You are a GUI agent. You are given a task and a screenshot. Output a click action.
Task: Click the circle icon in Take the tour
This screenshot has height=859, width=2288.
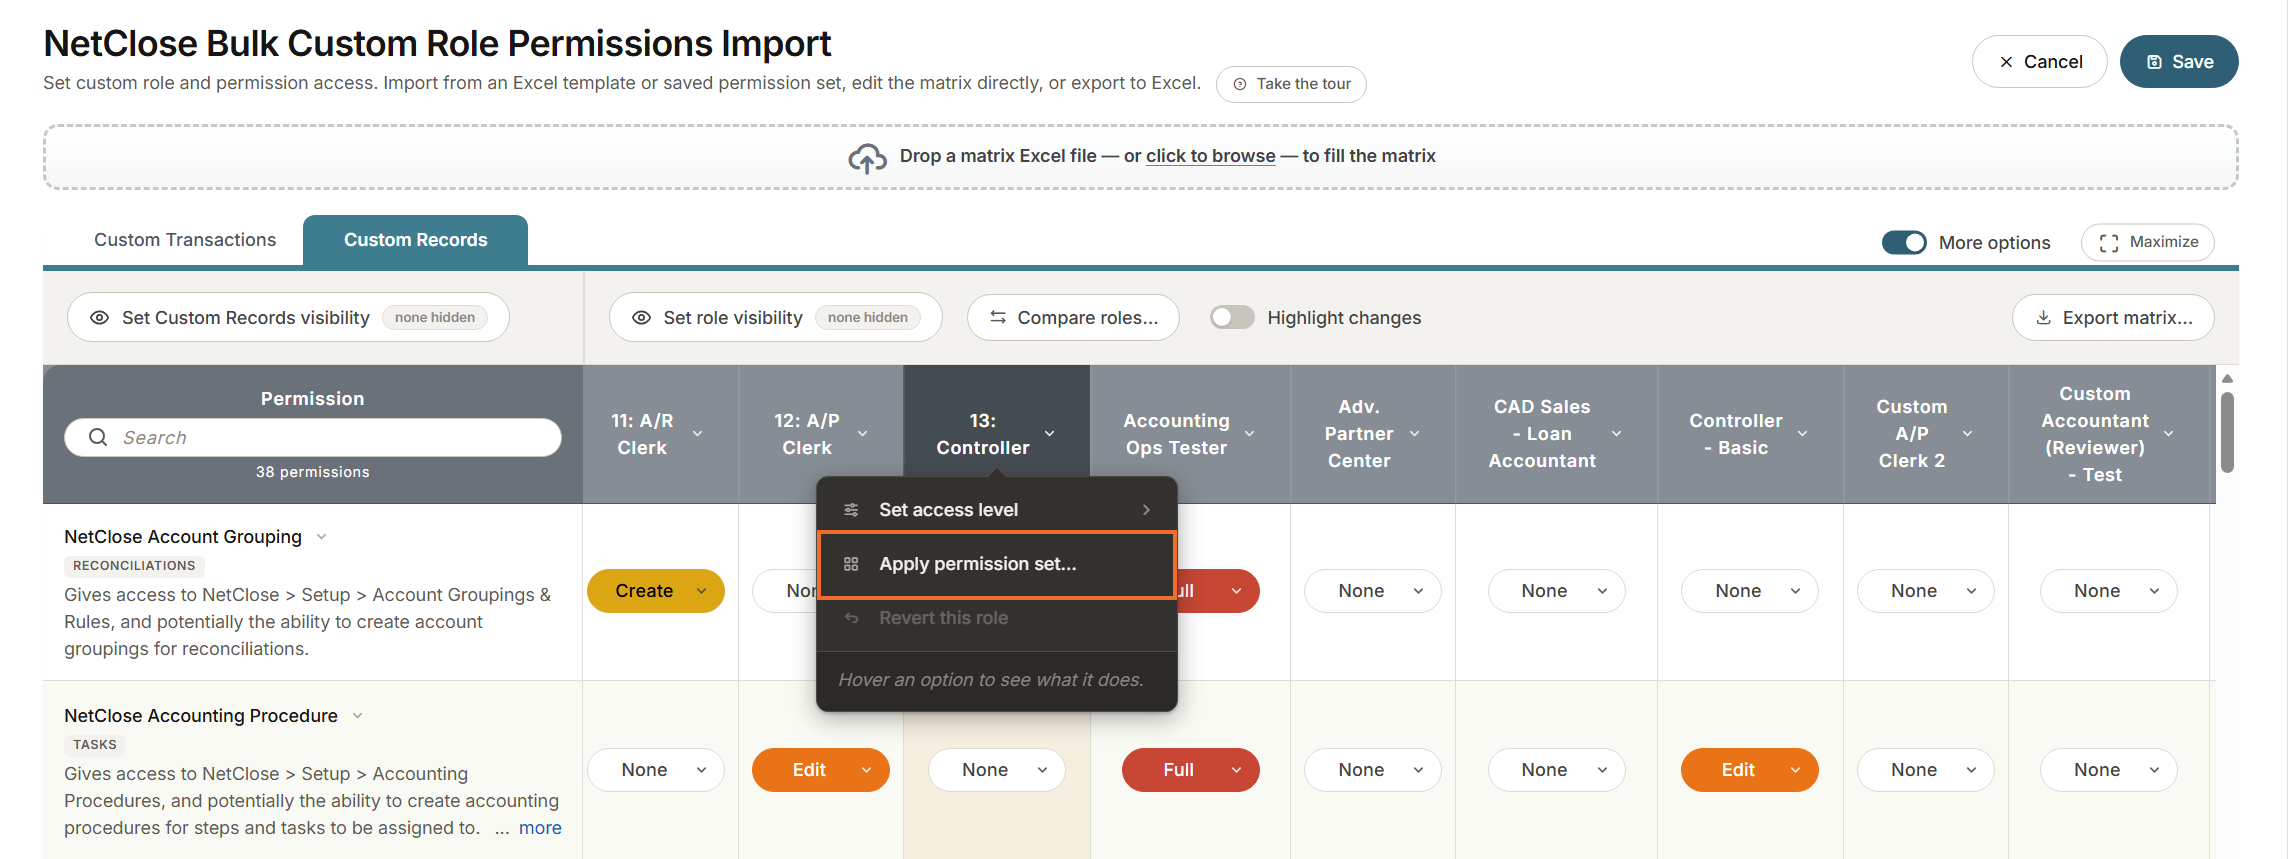(x=1240, y=84)
